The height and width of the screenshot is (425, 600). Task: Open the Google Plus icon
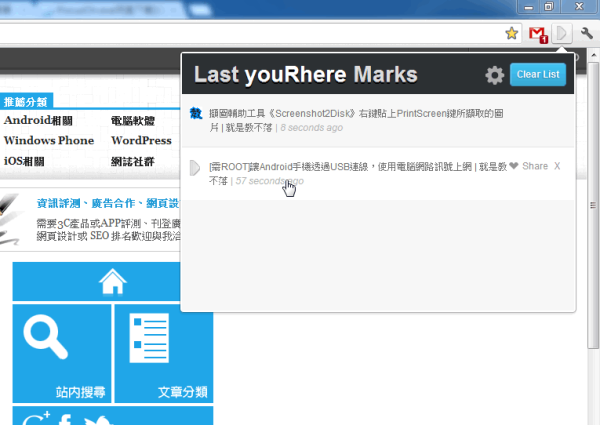pyautogui.click(x=36, y=418)
